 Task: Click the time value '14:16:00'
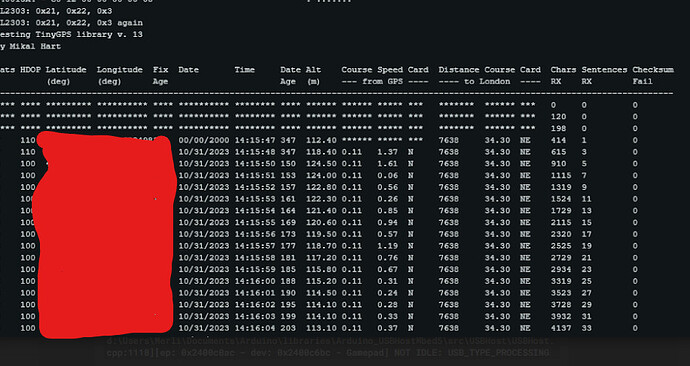pos(255,281)
